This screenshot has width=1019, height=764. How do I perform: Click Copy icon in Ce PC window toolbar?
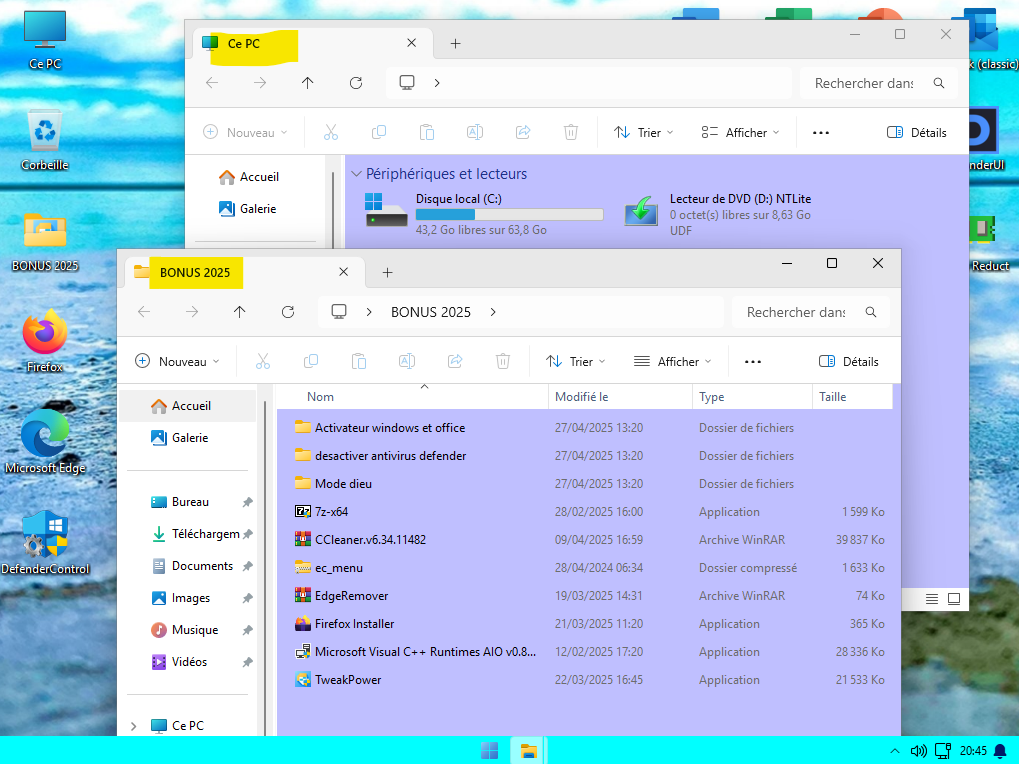[379, 133]
